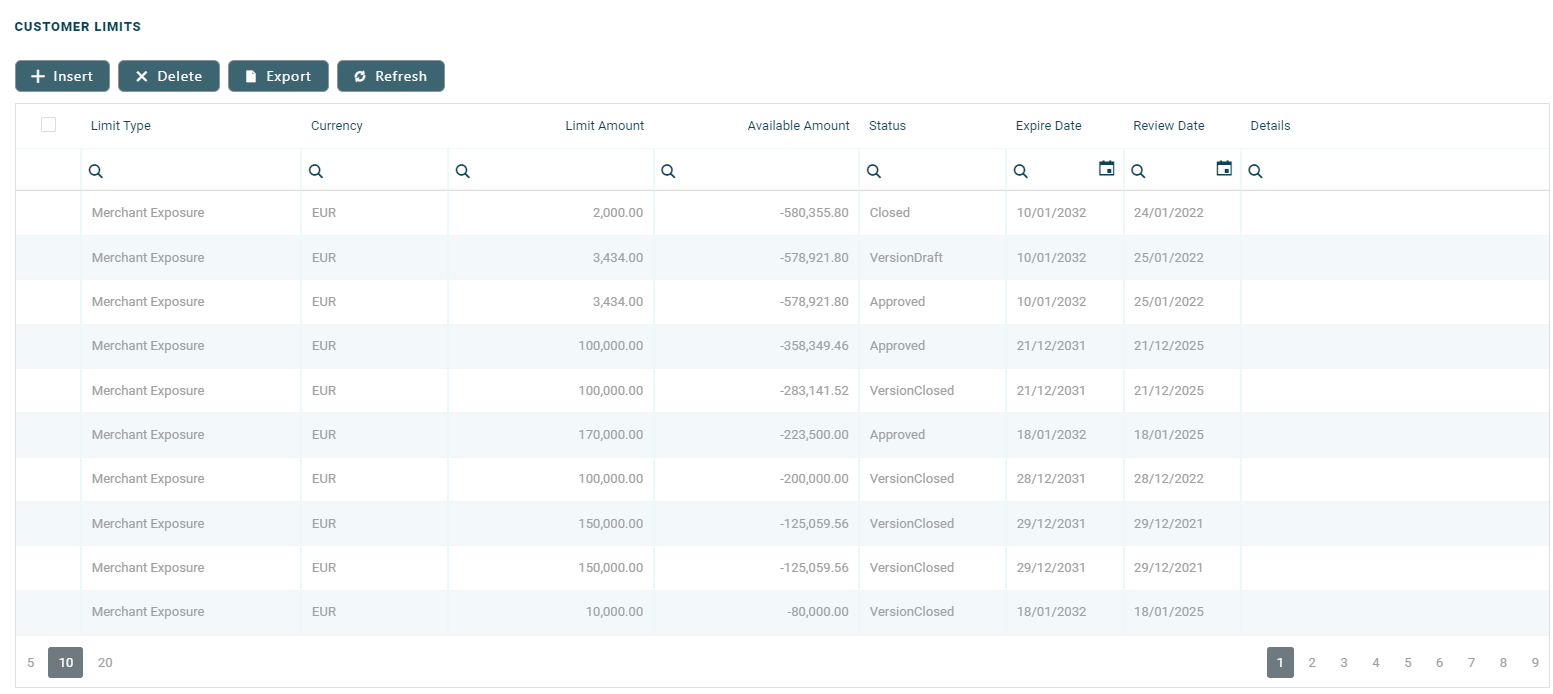Click the search icon under Available Amount
The image size is (1553, 694).
pyautogui.click(x=668, y=172)
